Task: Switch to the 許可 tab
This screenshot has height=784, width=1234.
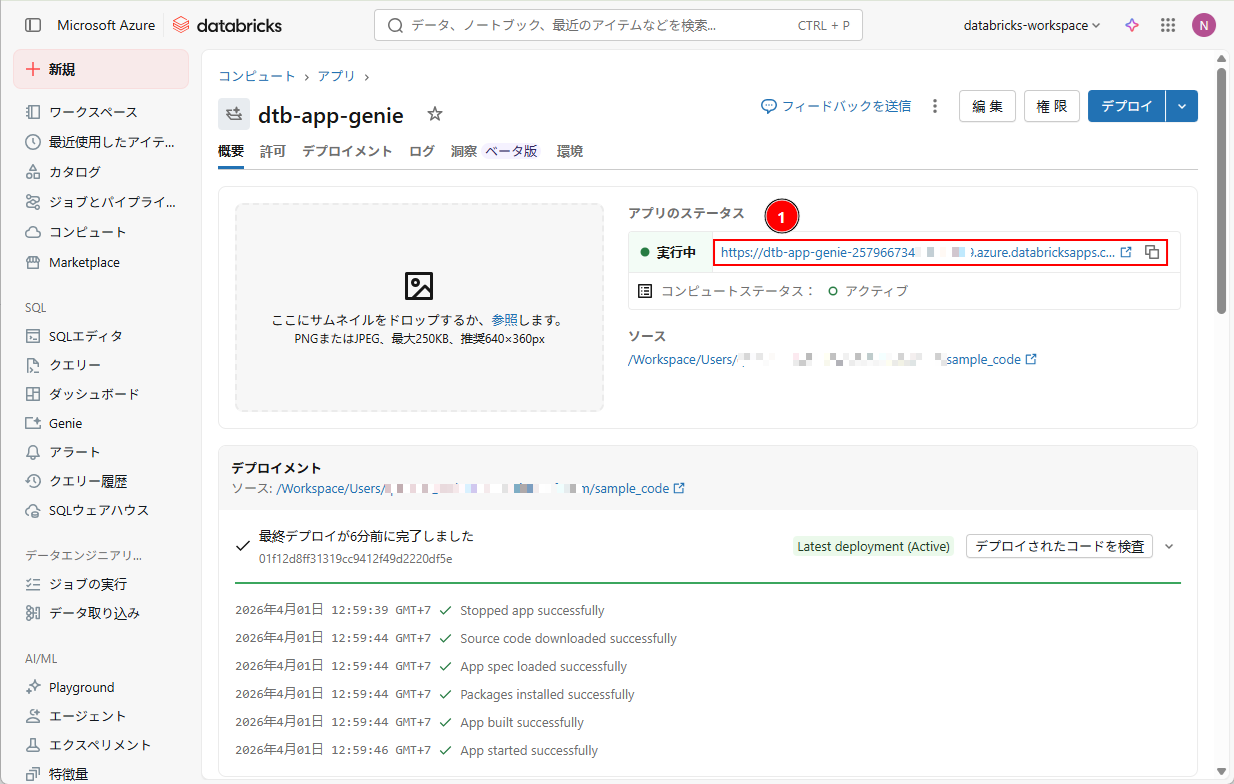Action: click(273, 151)
